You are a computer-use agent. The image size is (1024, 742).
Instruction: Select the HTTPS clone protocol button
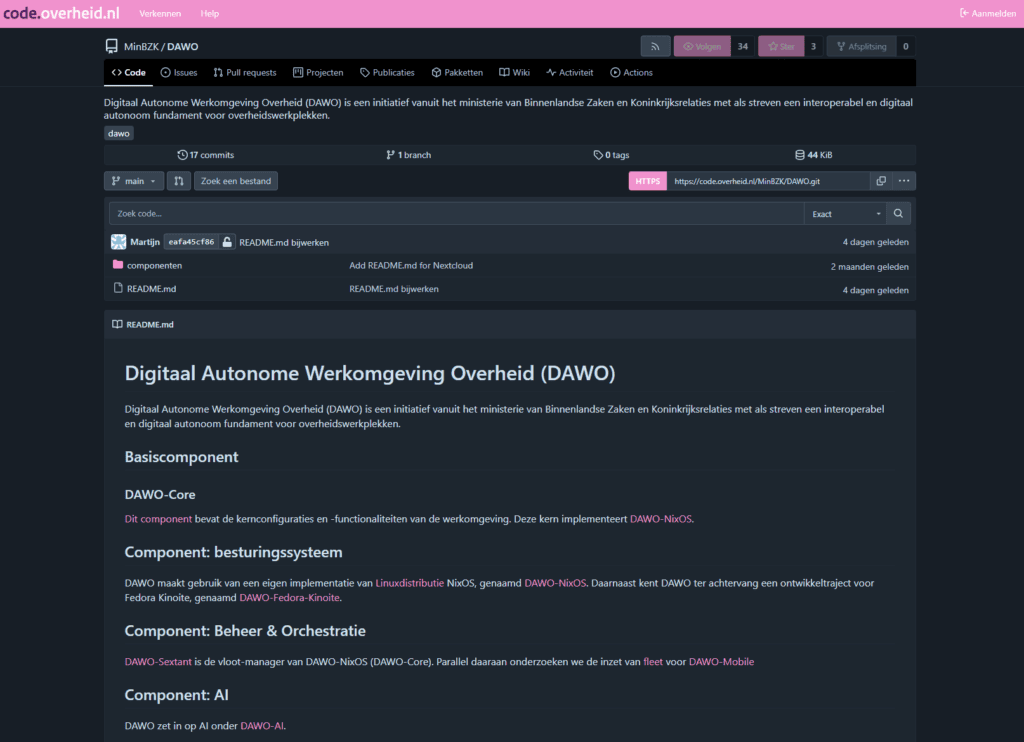pos(648,181)
